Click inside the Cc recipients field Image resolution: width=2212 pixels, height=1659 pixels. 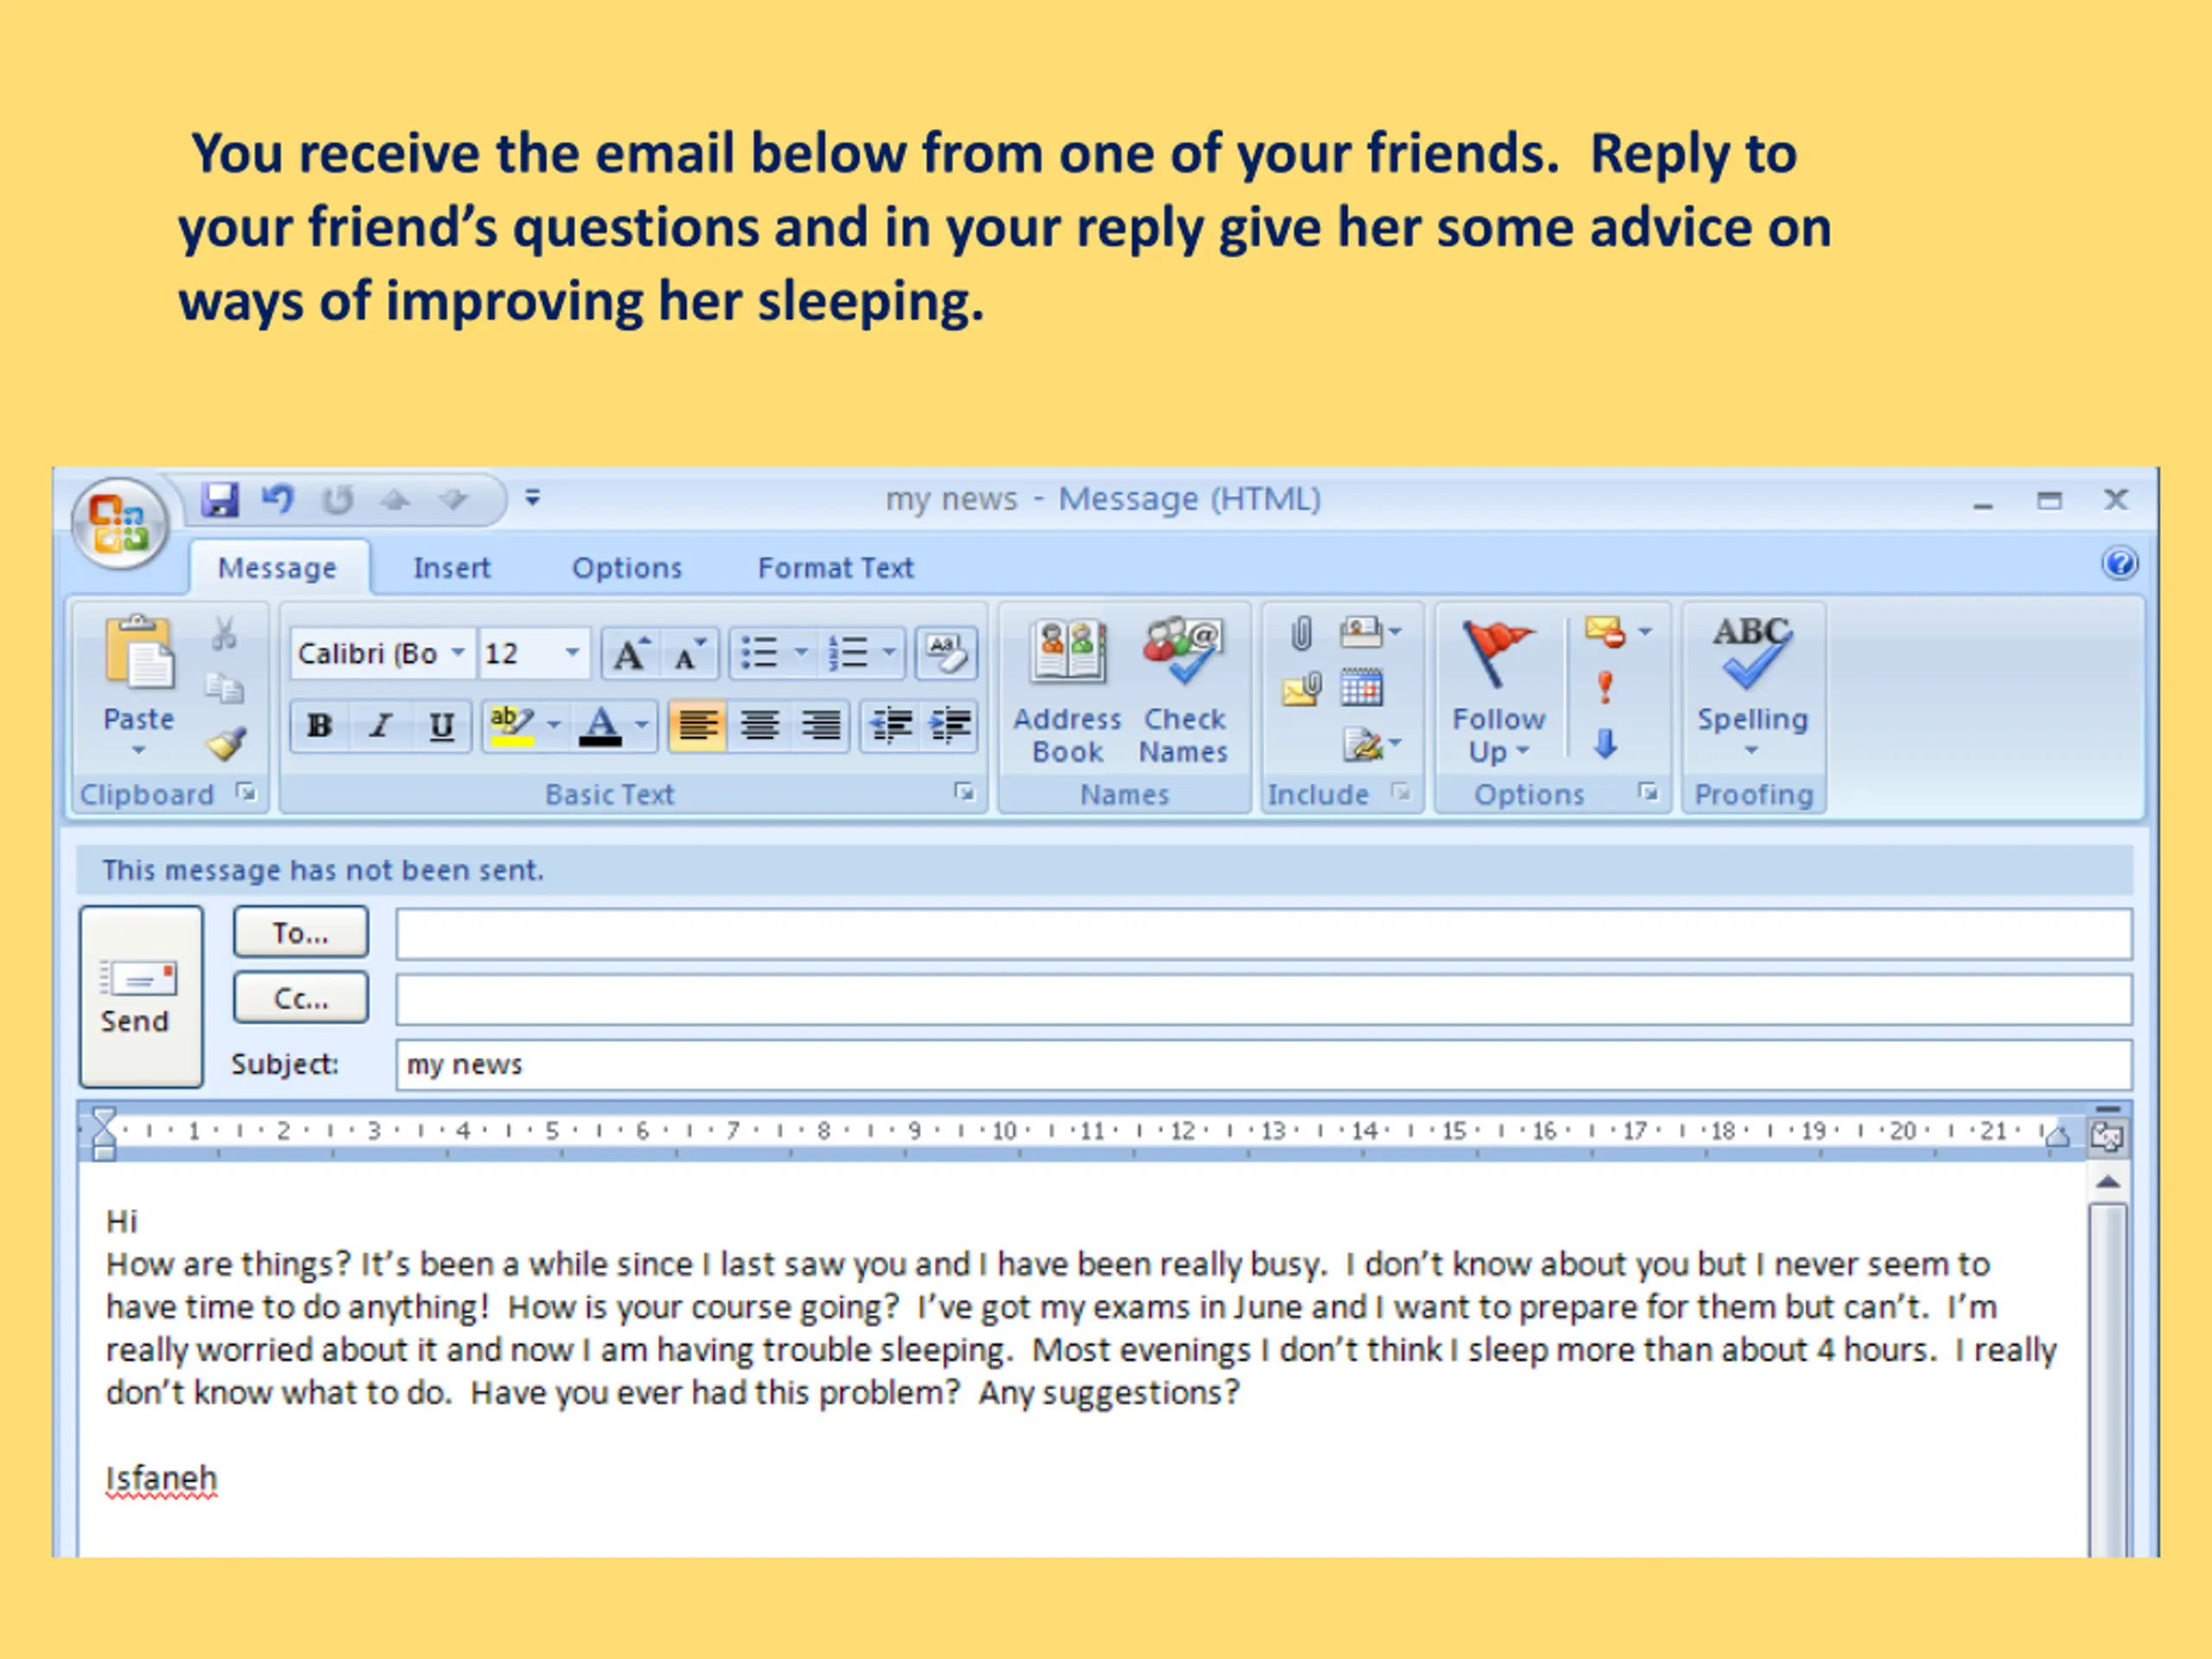point(1264,999)
